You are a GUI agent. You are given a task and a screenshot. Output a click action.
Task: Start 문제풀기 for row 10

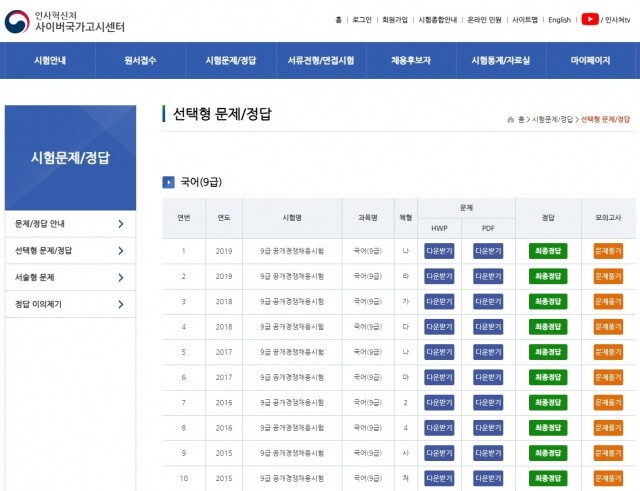pos(608,478)
